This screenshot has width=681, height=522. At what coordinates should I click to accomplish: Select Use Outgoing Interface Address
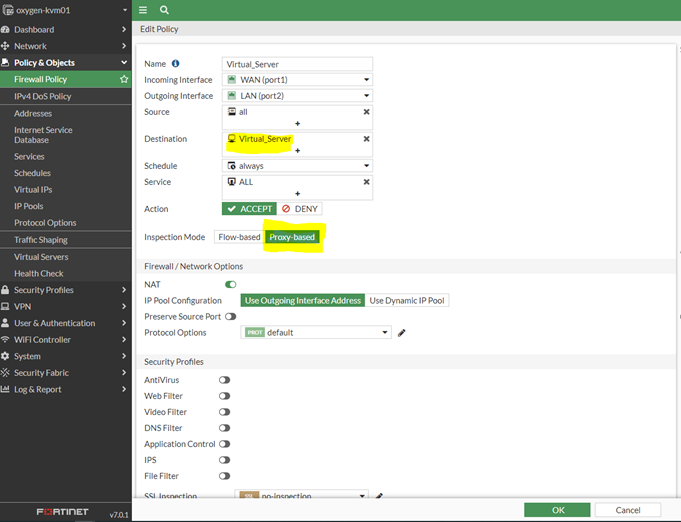click(x=303, y=301)
